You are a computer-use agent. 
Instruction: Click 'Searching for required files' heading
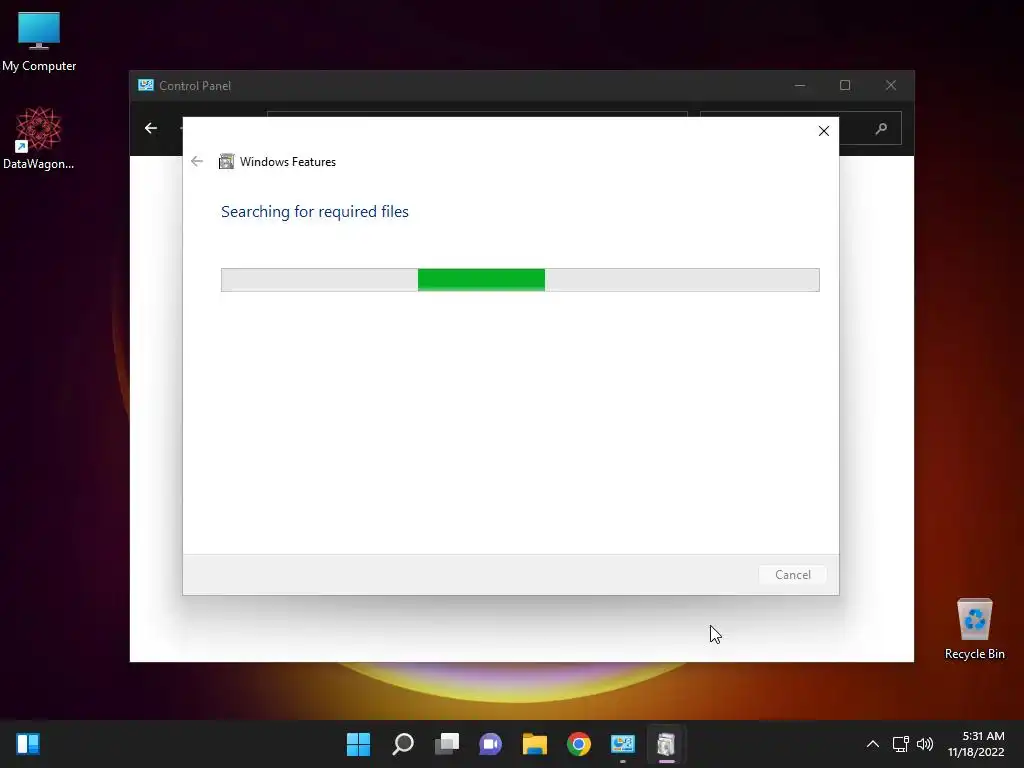coord(315,212)
